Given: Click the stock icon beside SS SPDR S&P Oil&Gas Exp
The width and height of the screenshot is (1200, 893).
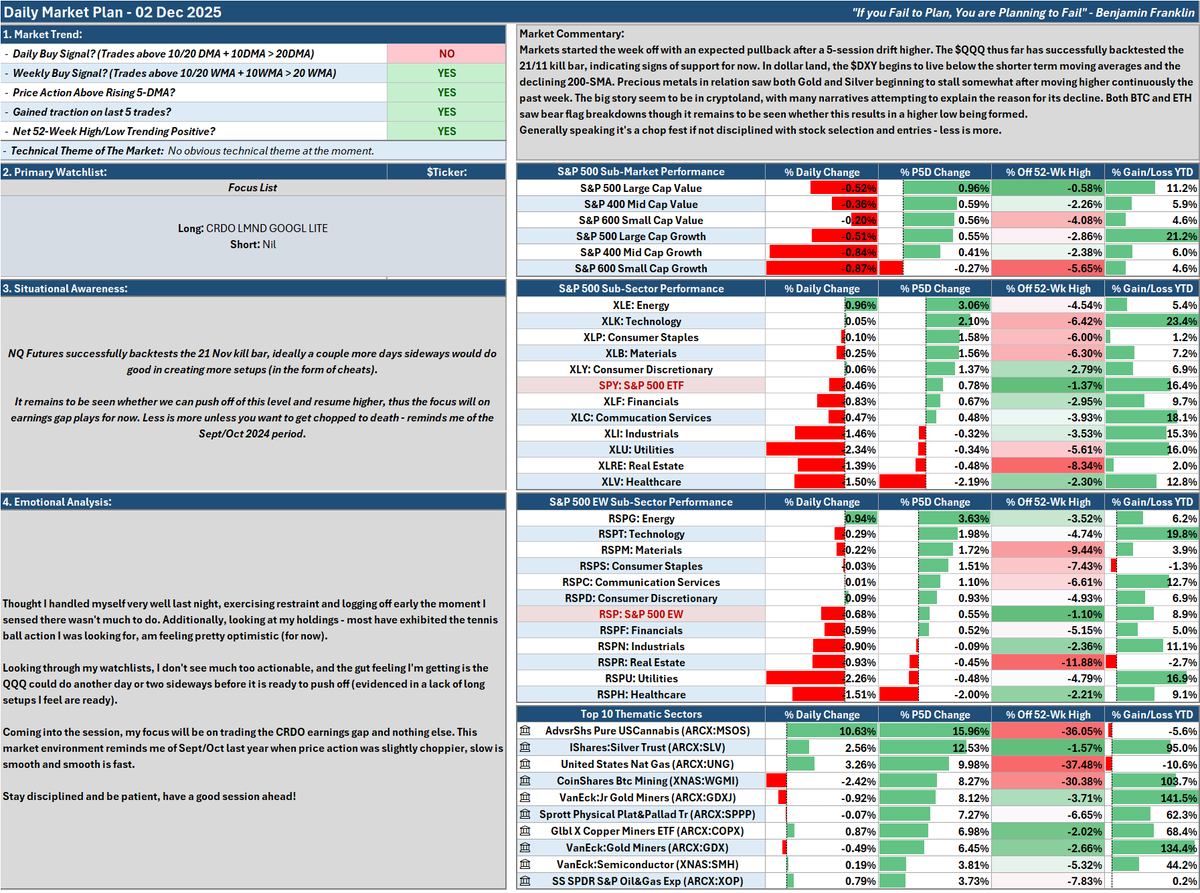Looking at the screenshot, I should click(x=525, y=881).
